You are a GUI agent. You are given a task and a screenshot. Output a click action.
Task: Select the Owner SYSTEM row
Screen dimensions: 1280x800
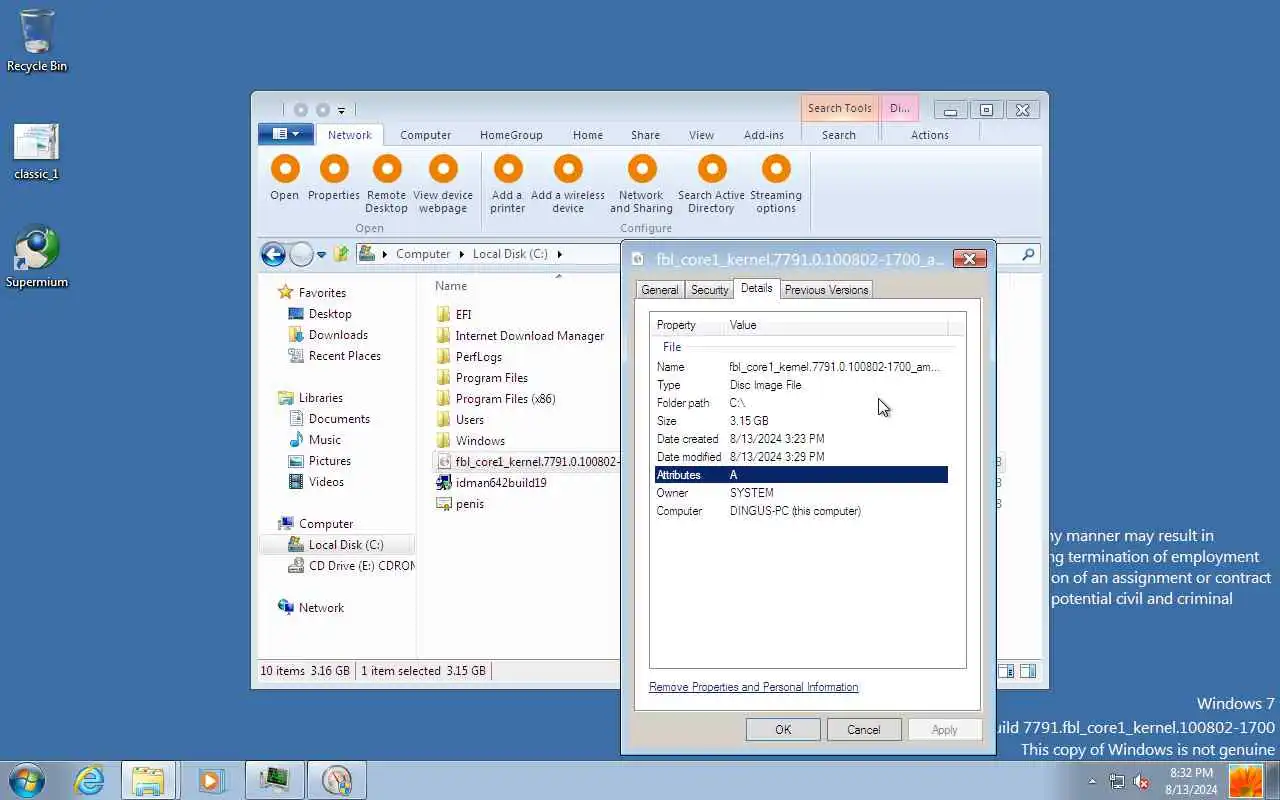801,493
